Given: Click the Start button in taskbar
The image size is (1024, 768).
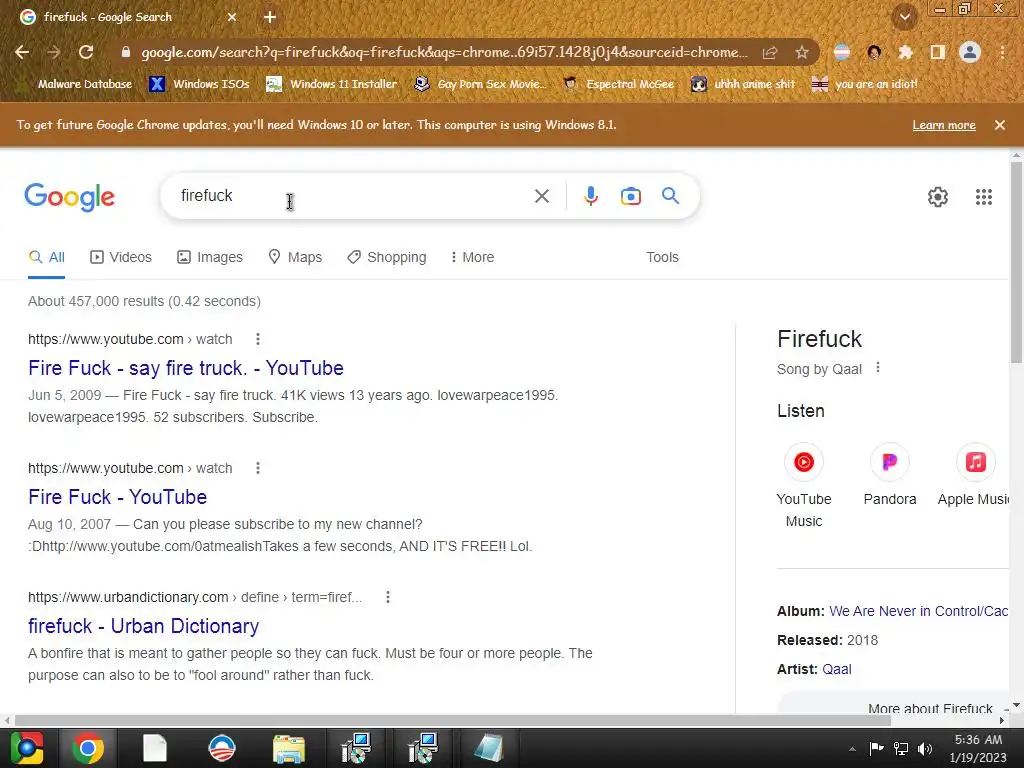Looking at the screenshot, I should point(27,748).
